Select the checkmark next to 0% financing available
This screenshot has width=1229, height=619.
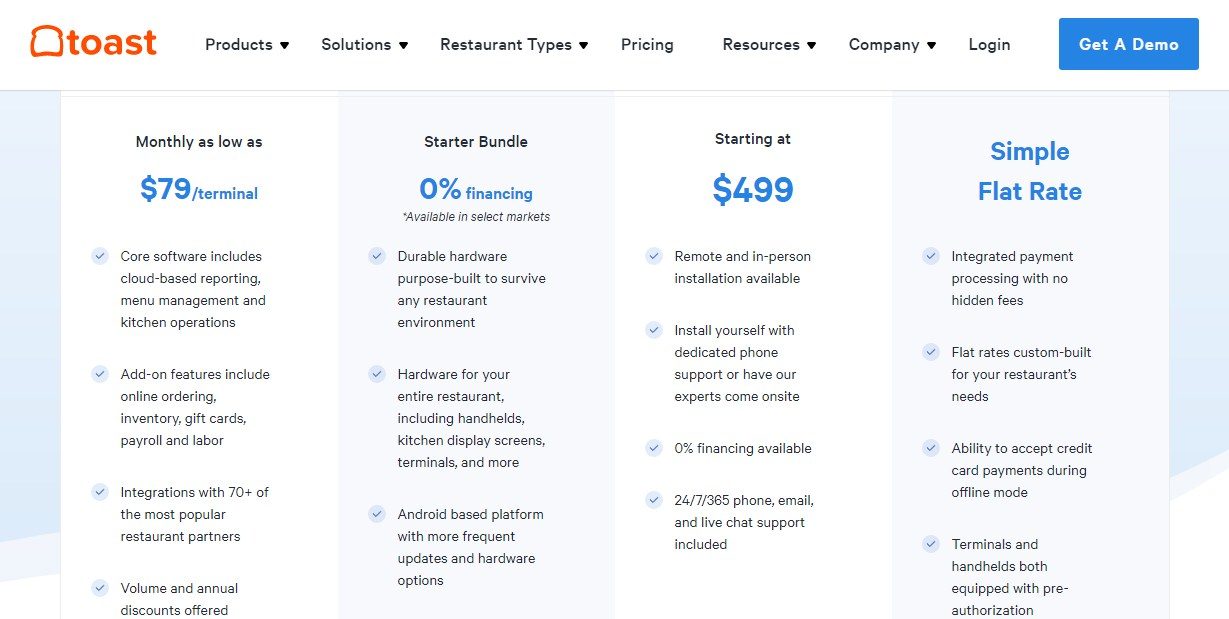654,448
